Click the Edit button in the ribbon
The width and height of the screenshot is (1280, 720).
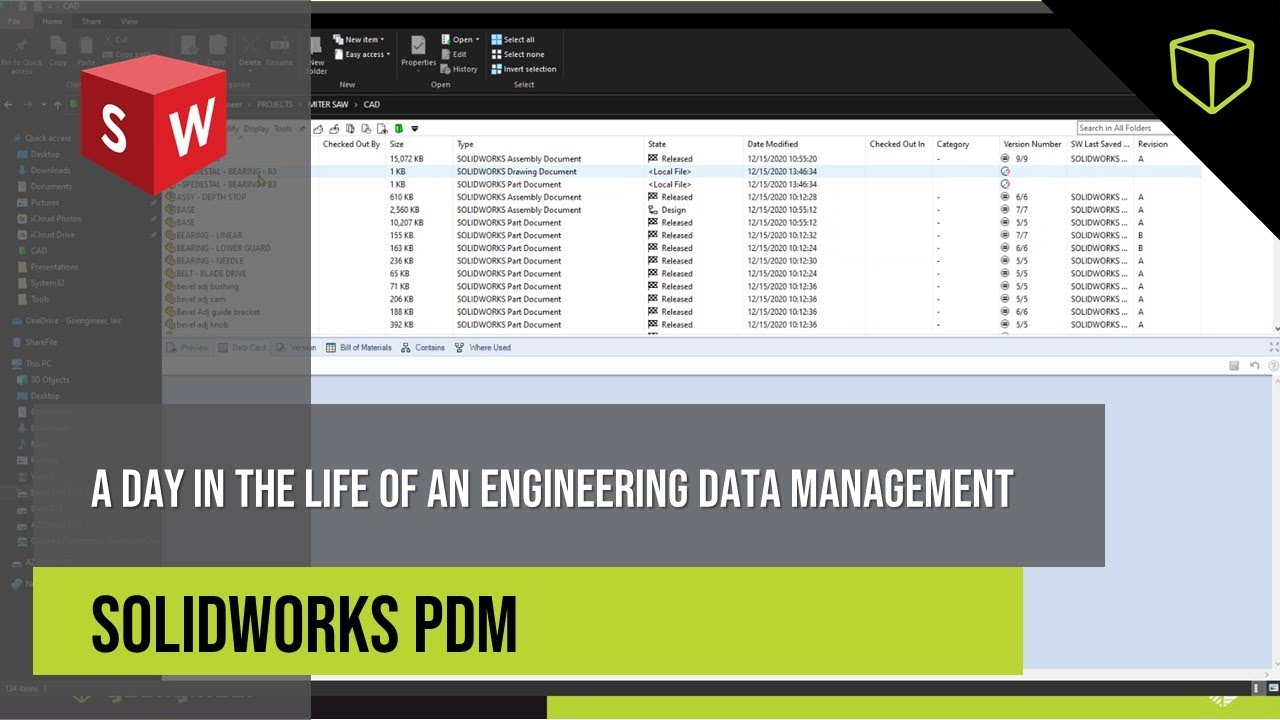454,54
